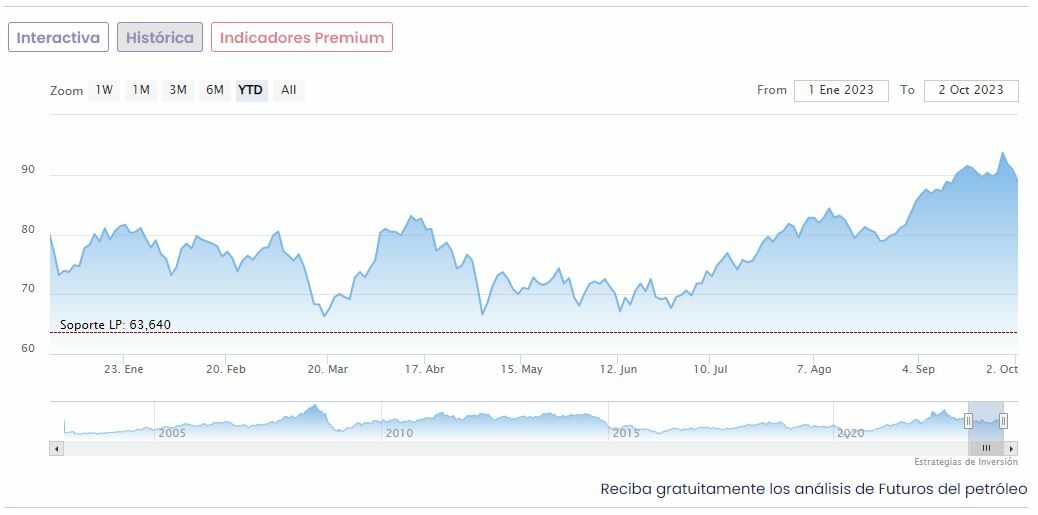Set zoom range to 1M
1038x515 pixels.
(x=141, y=90)
